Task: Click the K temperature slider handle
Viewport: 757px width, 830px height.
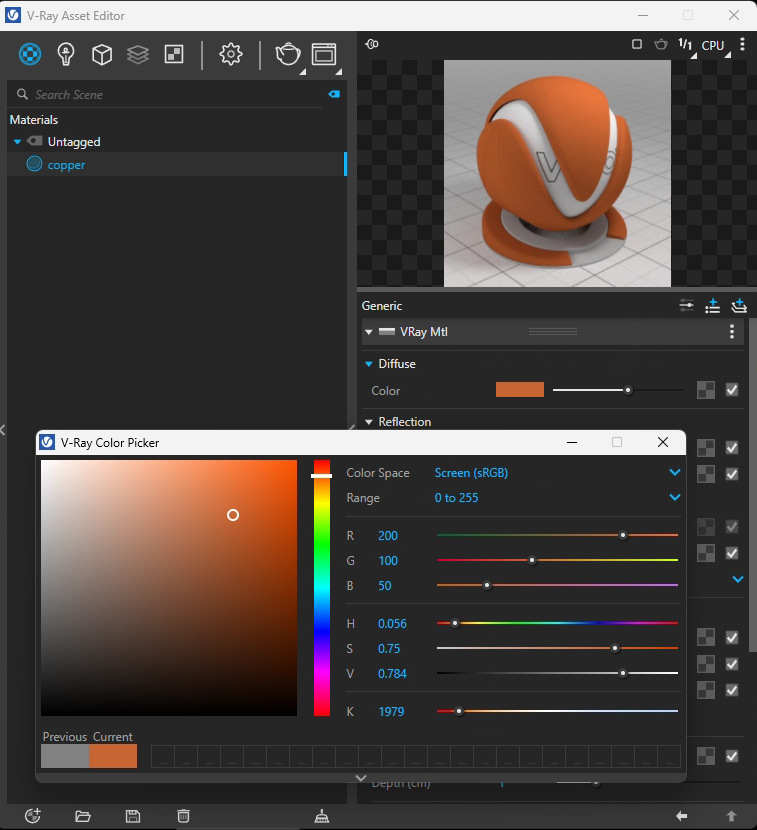Action: (459, 711)
